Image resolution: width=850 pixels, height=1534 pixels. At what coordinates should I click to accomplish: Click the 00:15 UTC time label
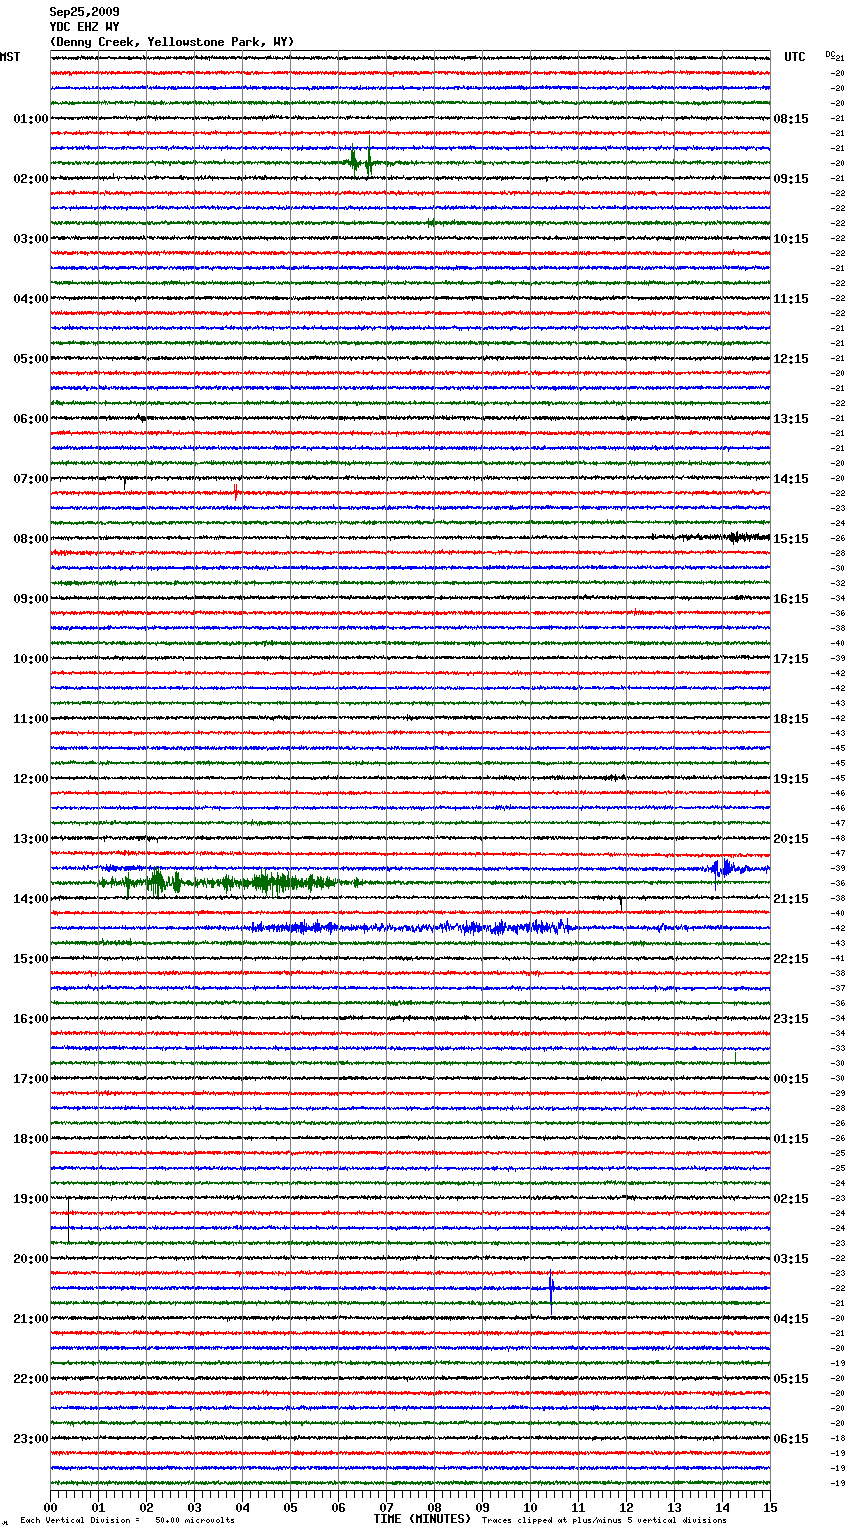coord(791,1079)
